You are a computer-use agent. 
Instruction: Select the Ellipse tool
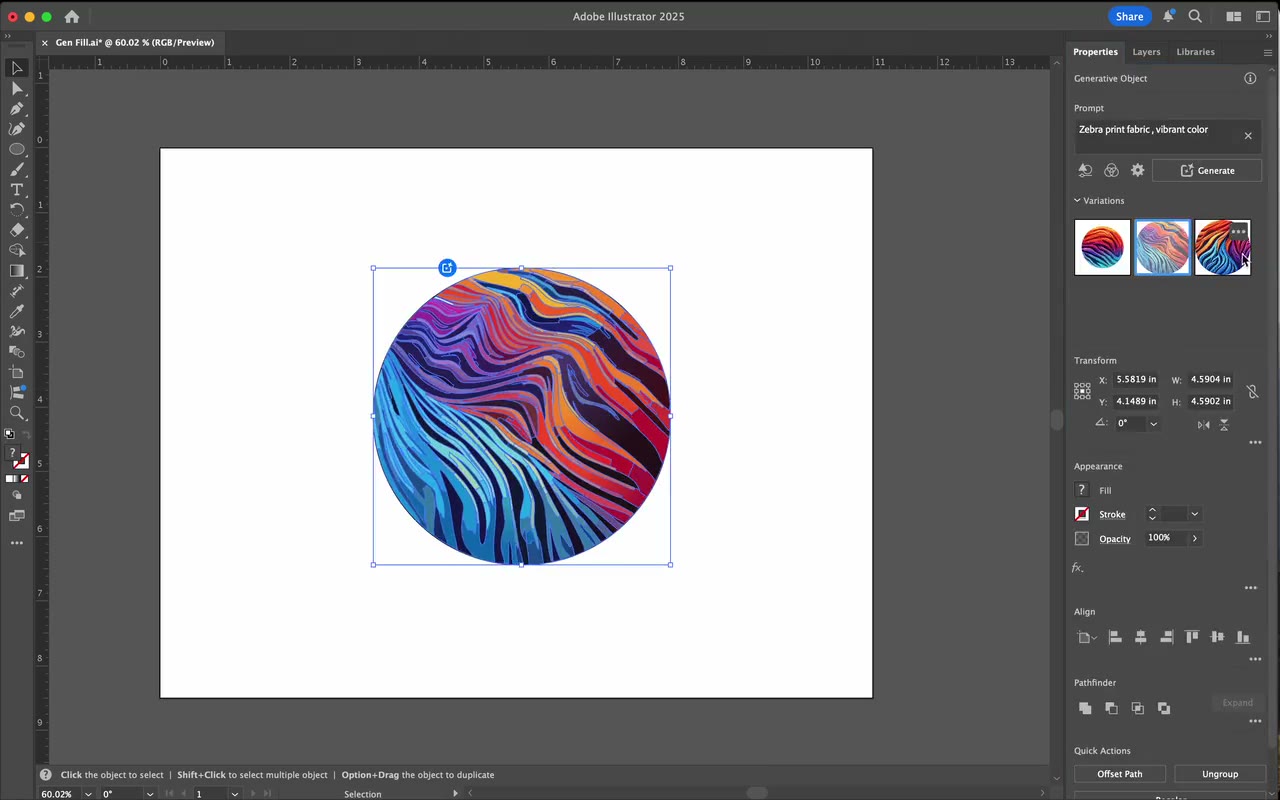17,149
